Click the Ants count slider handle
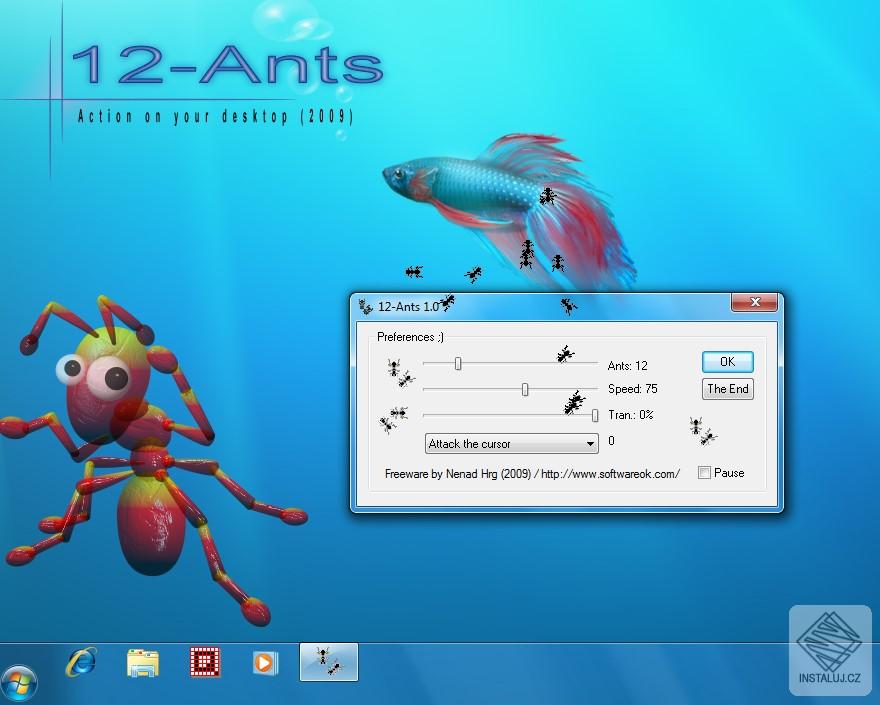 click(x=456, y=364)
